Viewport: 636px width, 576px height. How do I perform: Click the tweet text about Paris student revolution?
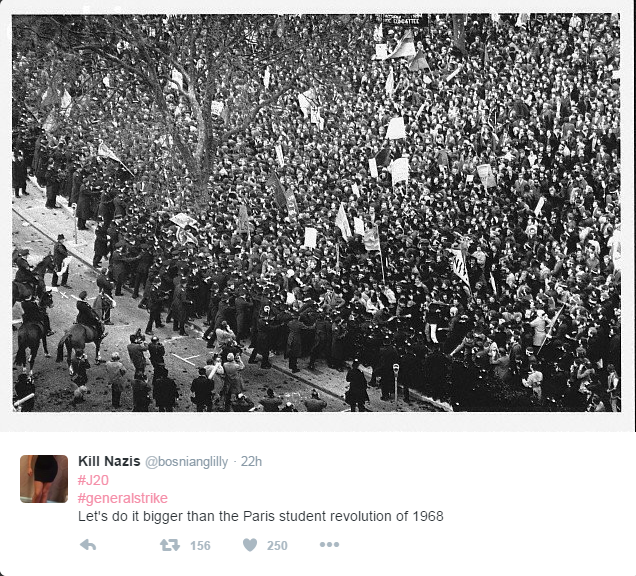point(260,516)
